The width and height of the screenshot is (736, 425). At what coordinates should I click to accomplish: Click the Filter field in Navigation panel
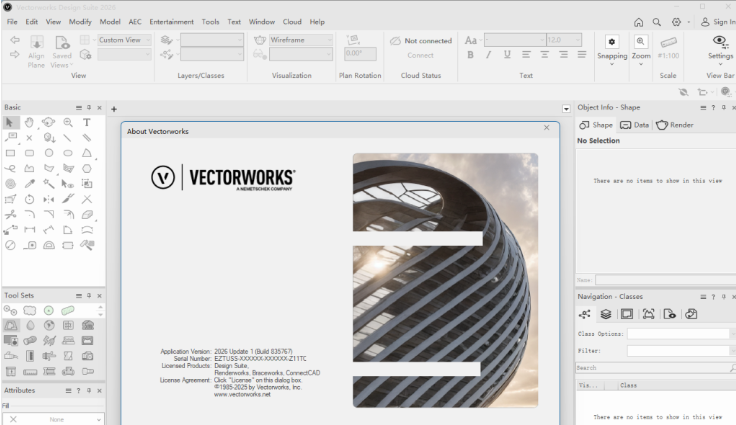pyautogui.click(x=680, y=351)
